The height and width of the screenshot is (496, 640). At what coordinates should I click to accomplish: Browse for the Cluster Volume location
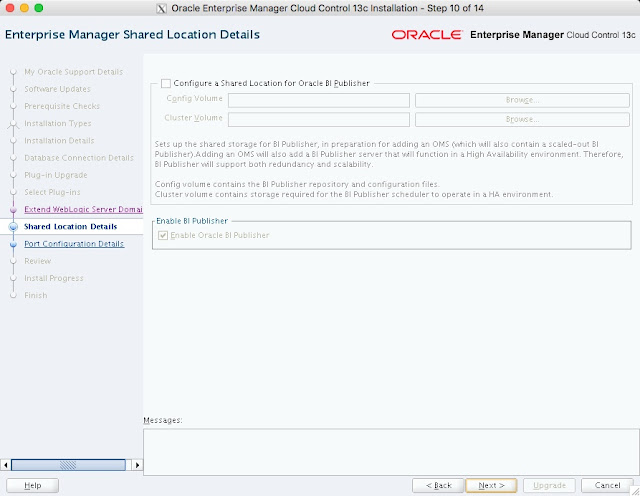522,120
